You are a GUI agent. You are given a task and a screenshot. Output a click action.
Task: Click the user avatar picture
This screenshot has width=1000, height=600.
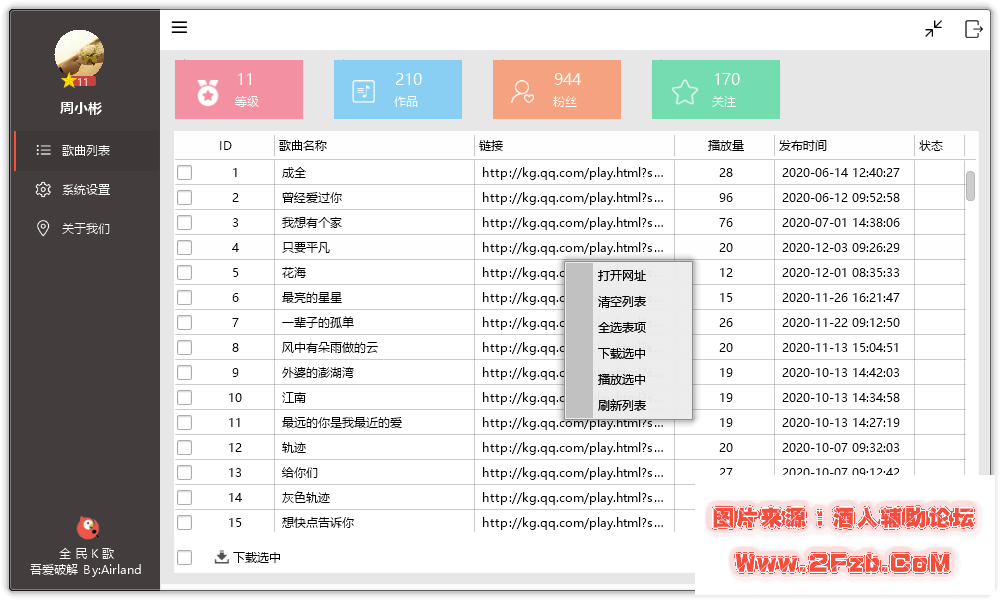point(80,57)
